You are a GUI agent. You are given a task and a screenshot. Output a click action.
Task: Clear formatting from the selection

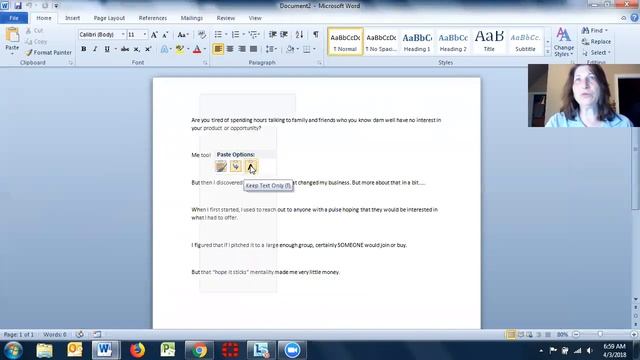[x=202, y=35]
